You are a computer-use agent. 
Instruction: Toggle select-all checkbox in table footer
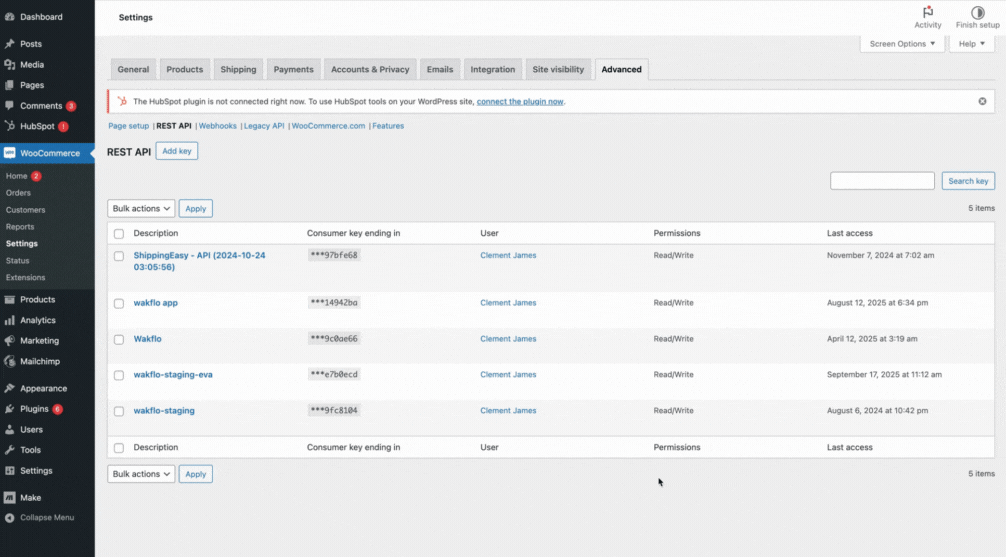click(x=119, y=448)
